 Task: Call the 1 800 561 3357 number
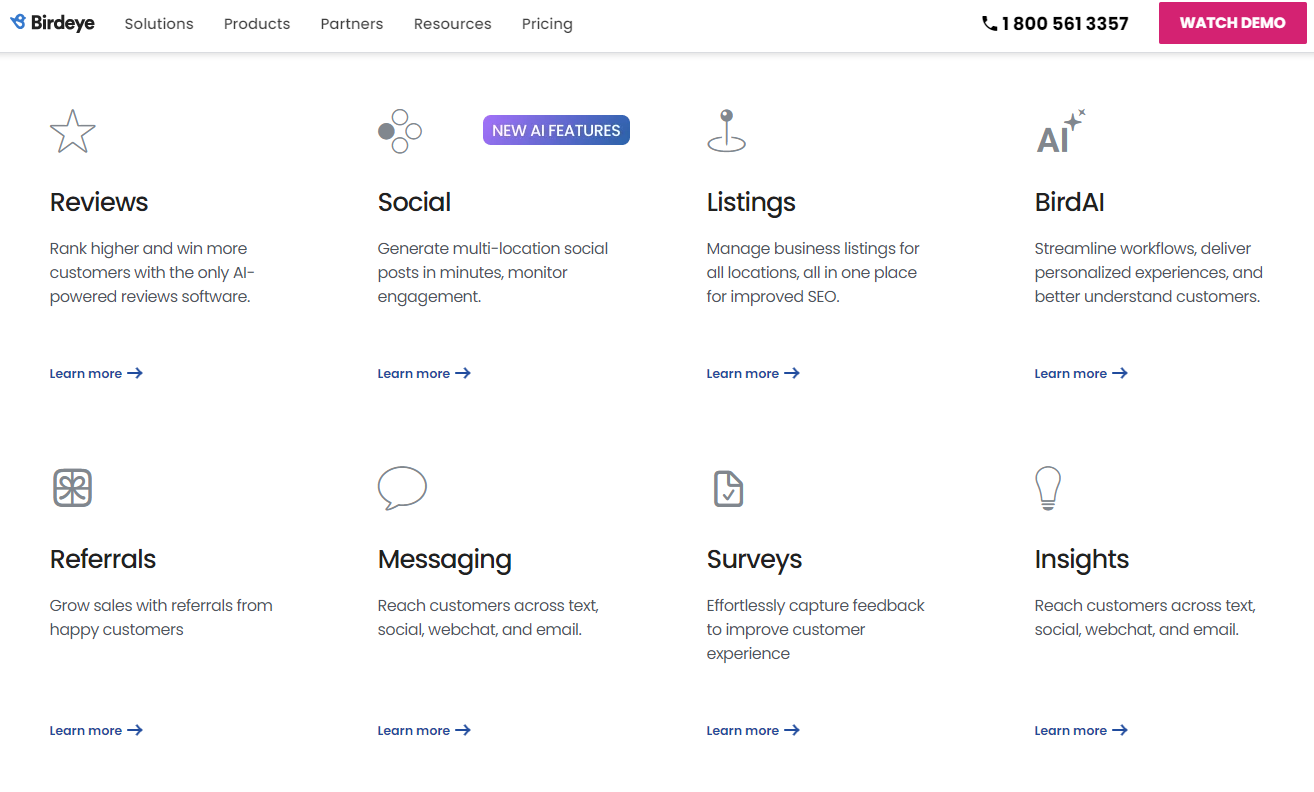[x=1055, y=24]
